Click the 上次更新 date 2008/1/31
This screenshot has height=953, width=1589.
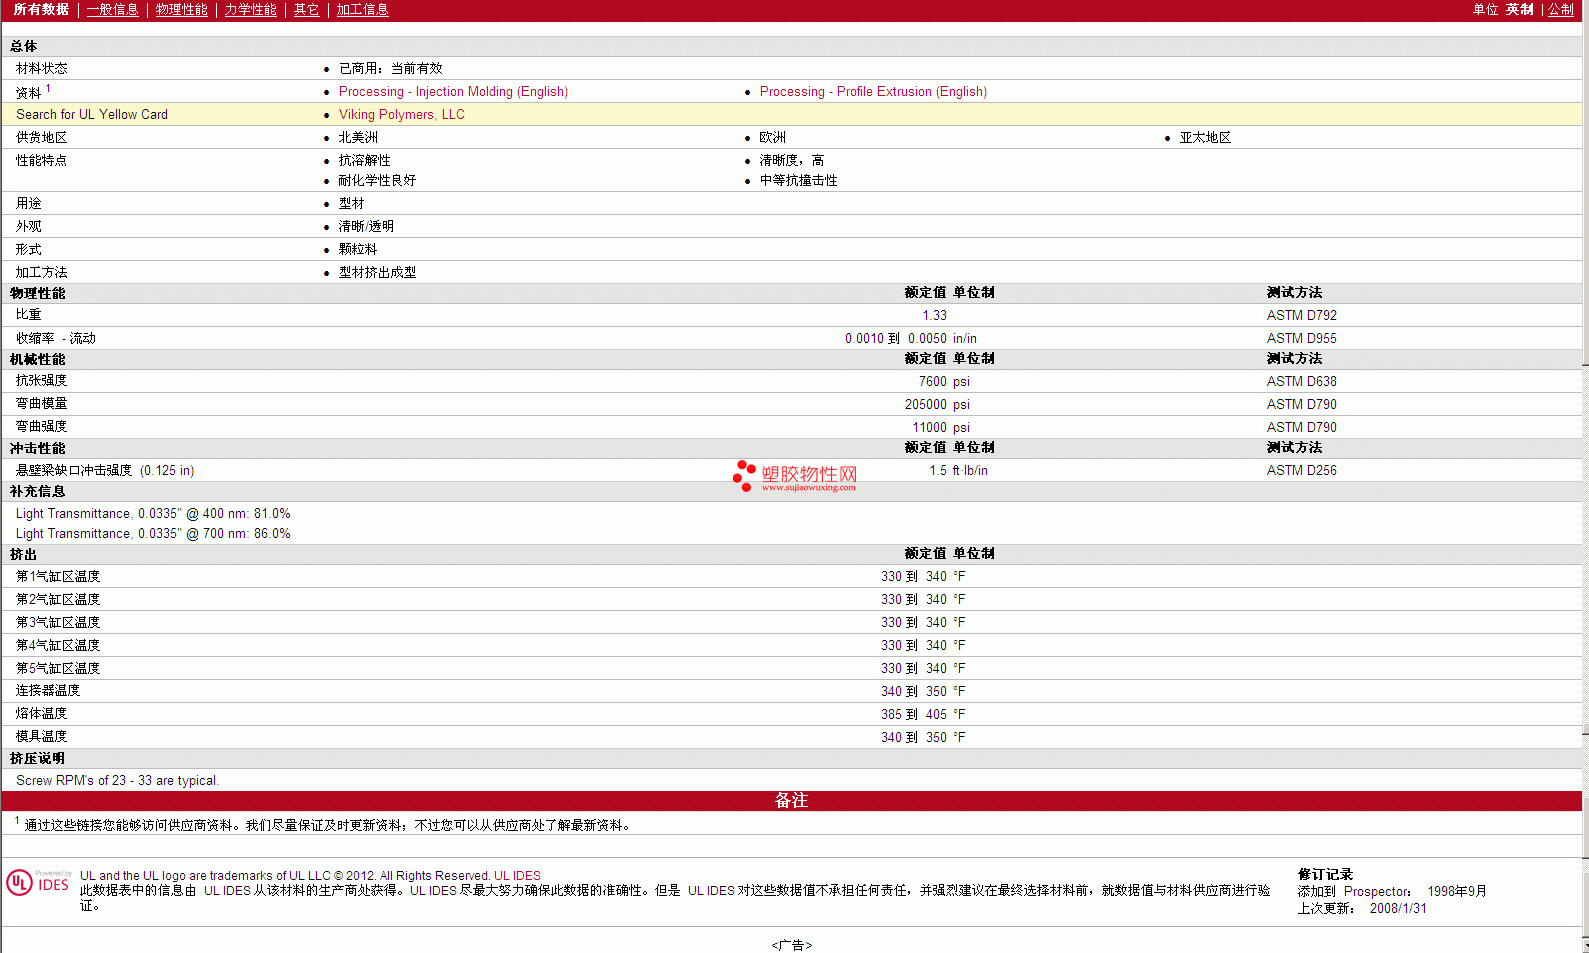1398,908
